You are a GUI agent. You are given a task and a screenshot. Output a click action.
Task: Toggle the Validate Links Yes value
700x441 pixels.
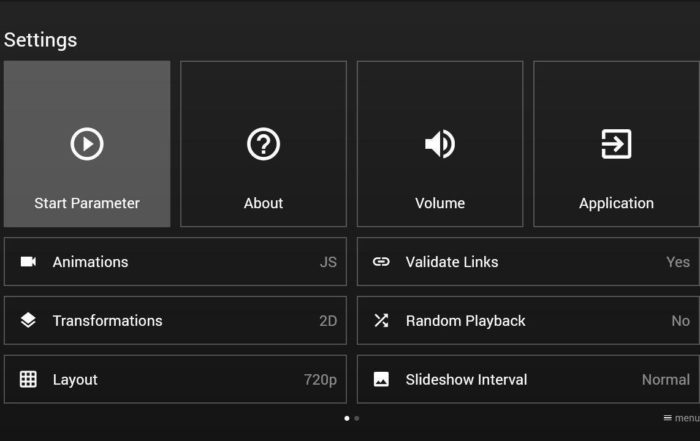[x=677, y=262]
